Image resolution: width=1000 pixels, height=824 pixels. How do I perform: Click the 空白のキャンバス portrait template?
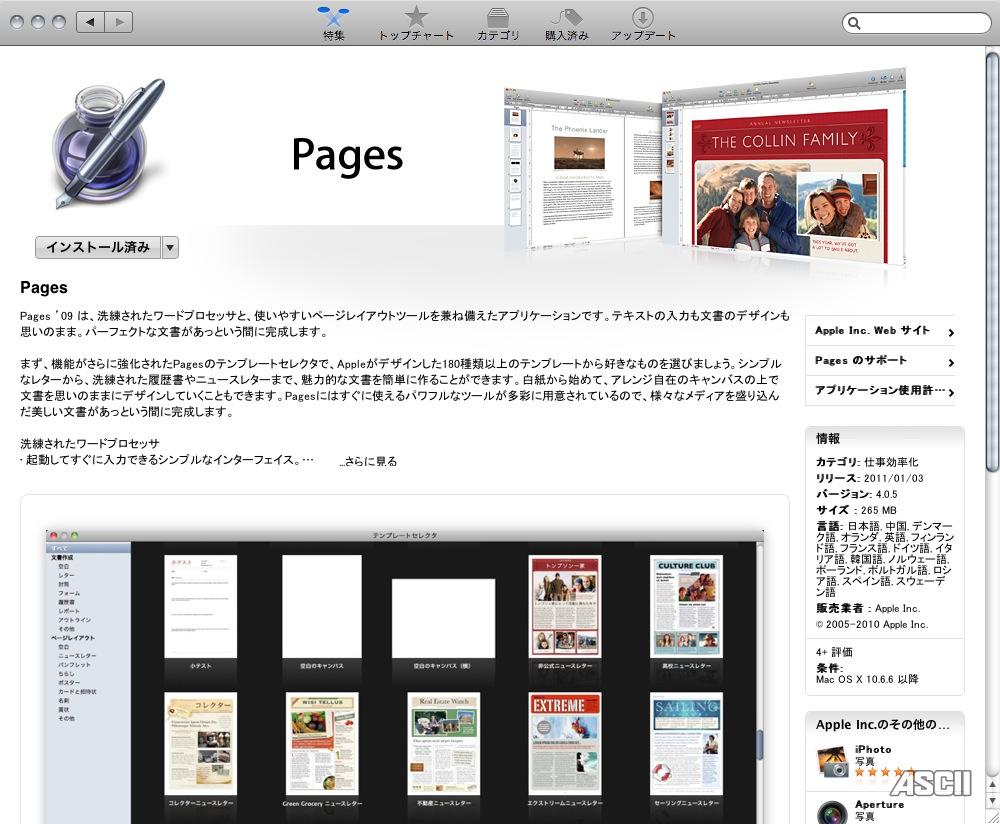(x=322, y=607)
